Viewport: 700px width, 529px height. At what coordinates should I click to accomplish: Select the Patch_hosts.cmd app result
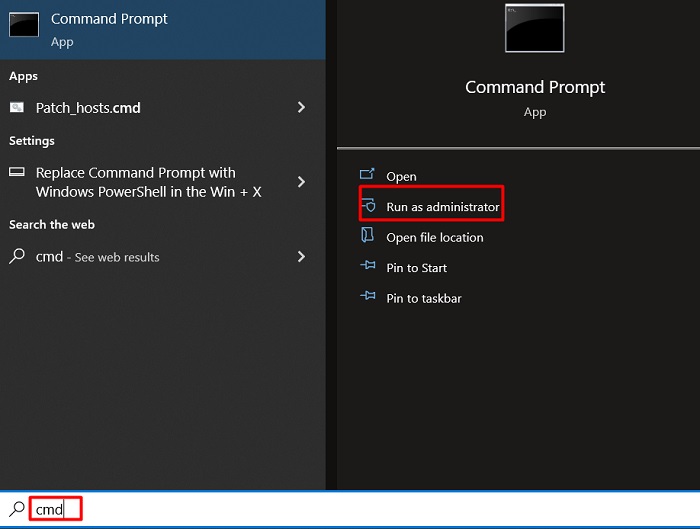point(162,108)
